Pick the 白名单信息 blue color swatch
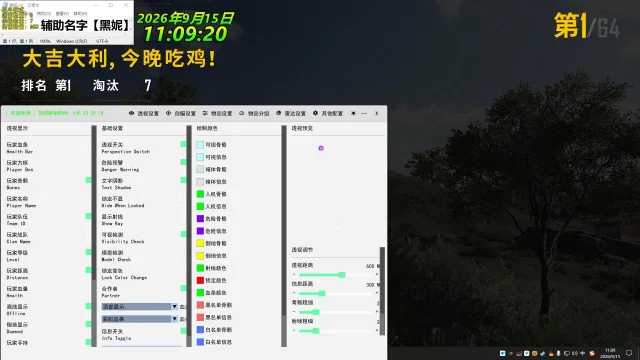 (200, 342)
